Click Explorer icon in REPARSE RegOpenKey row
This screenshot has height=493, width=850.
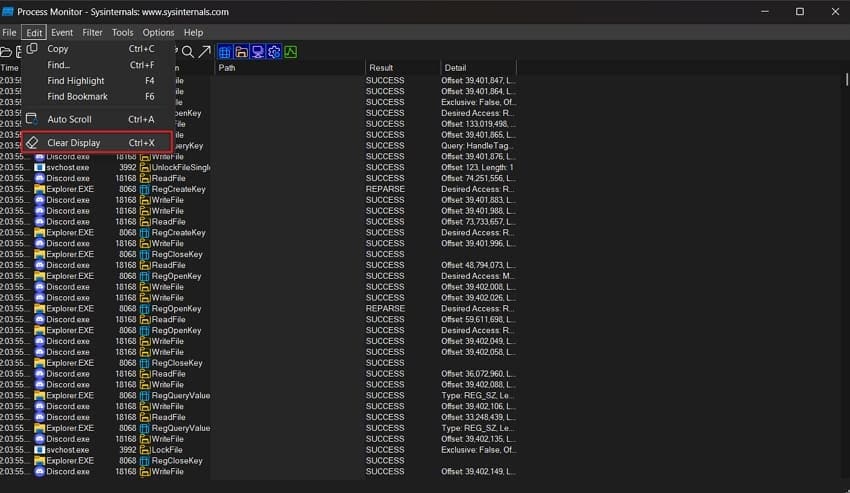[x=40, y=309]
